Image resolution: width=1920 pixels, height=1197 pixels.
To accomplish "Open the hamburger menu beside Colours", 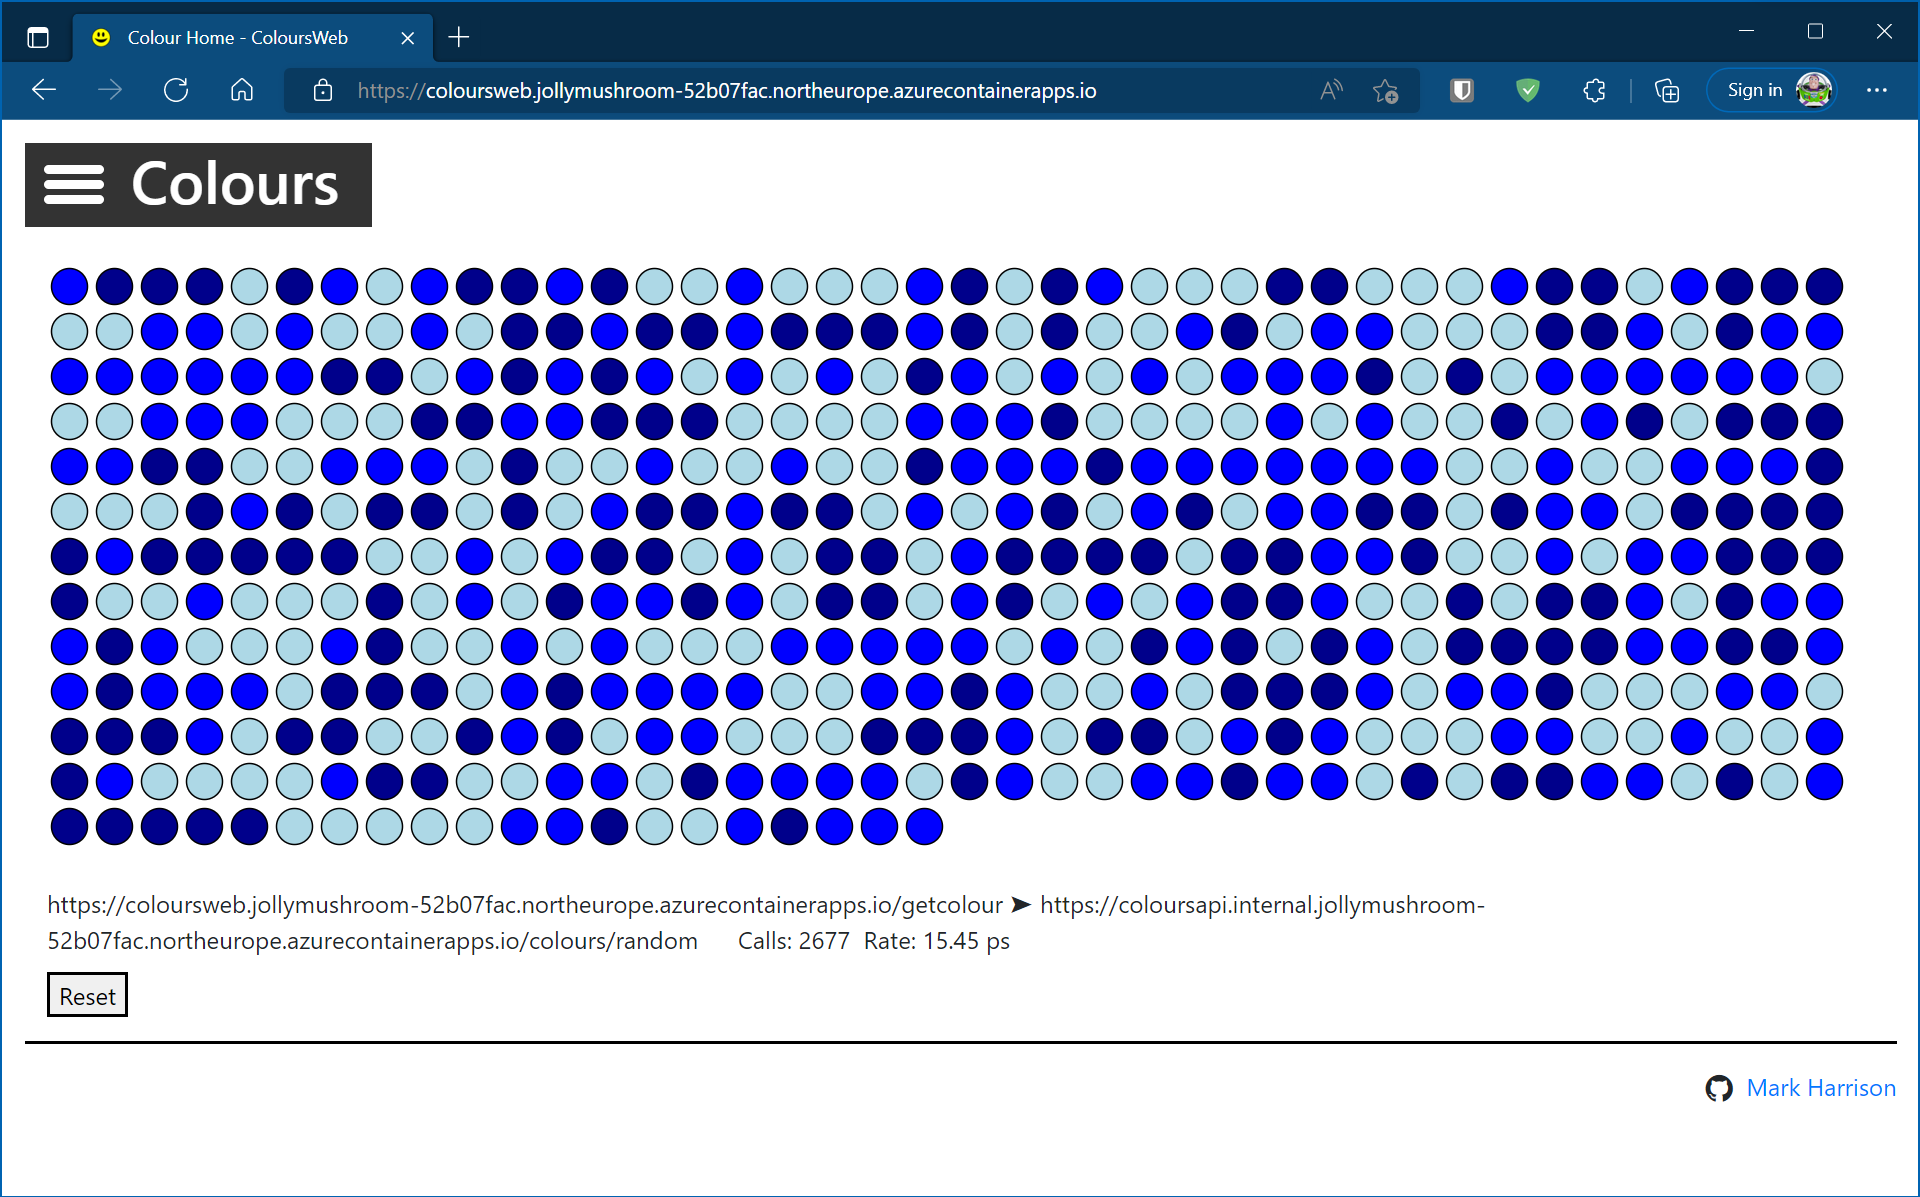I will pos(74,185).
